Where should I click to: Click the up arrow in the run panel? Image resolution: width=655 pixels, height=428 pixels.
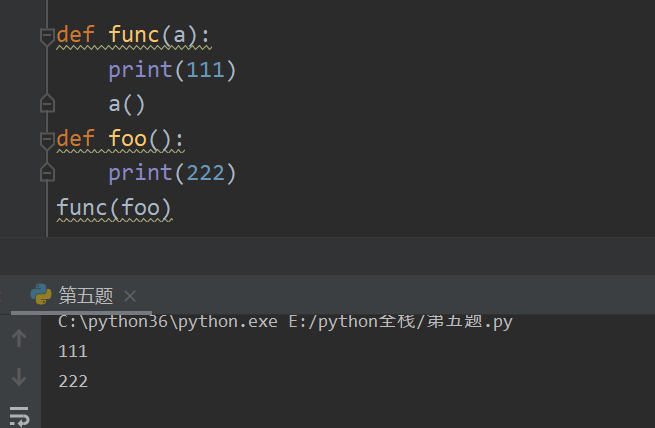(18, 339)
